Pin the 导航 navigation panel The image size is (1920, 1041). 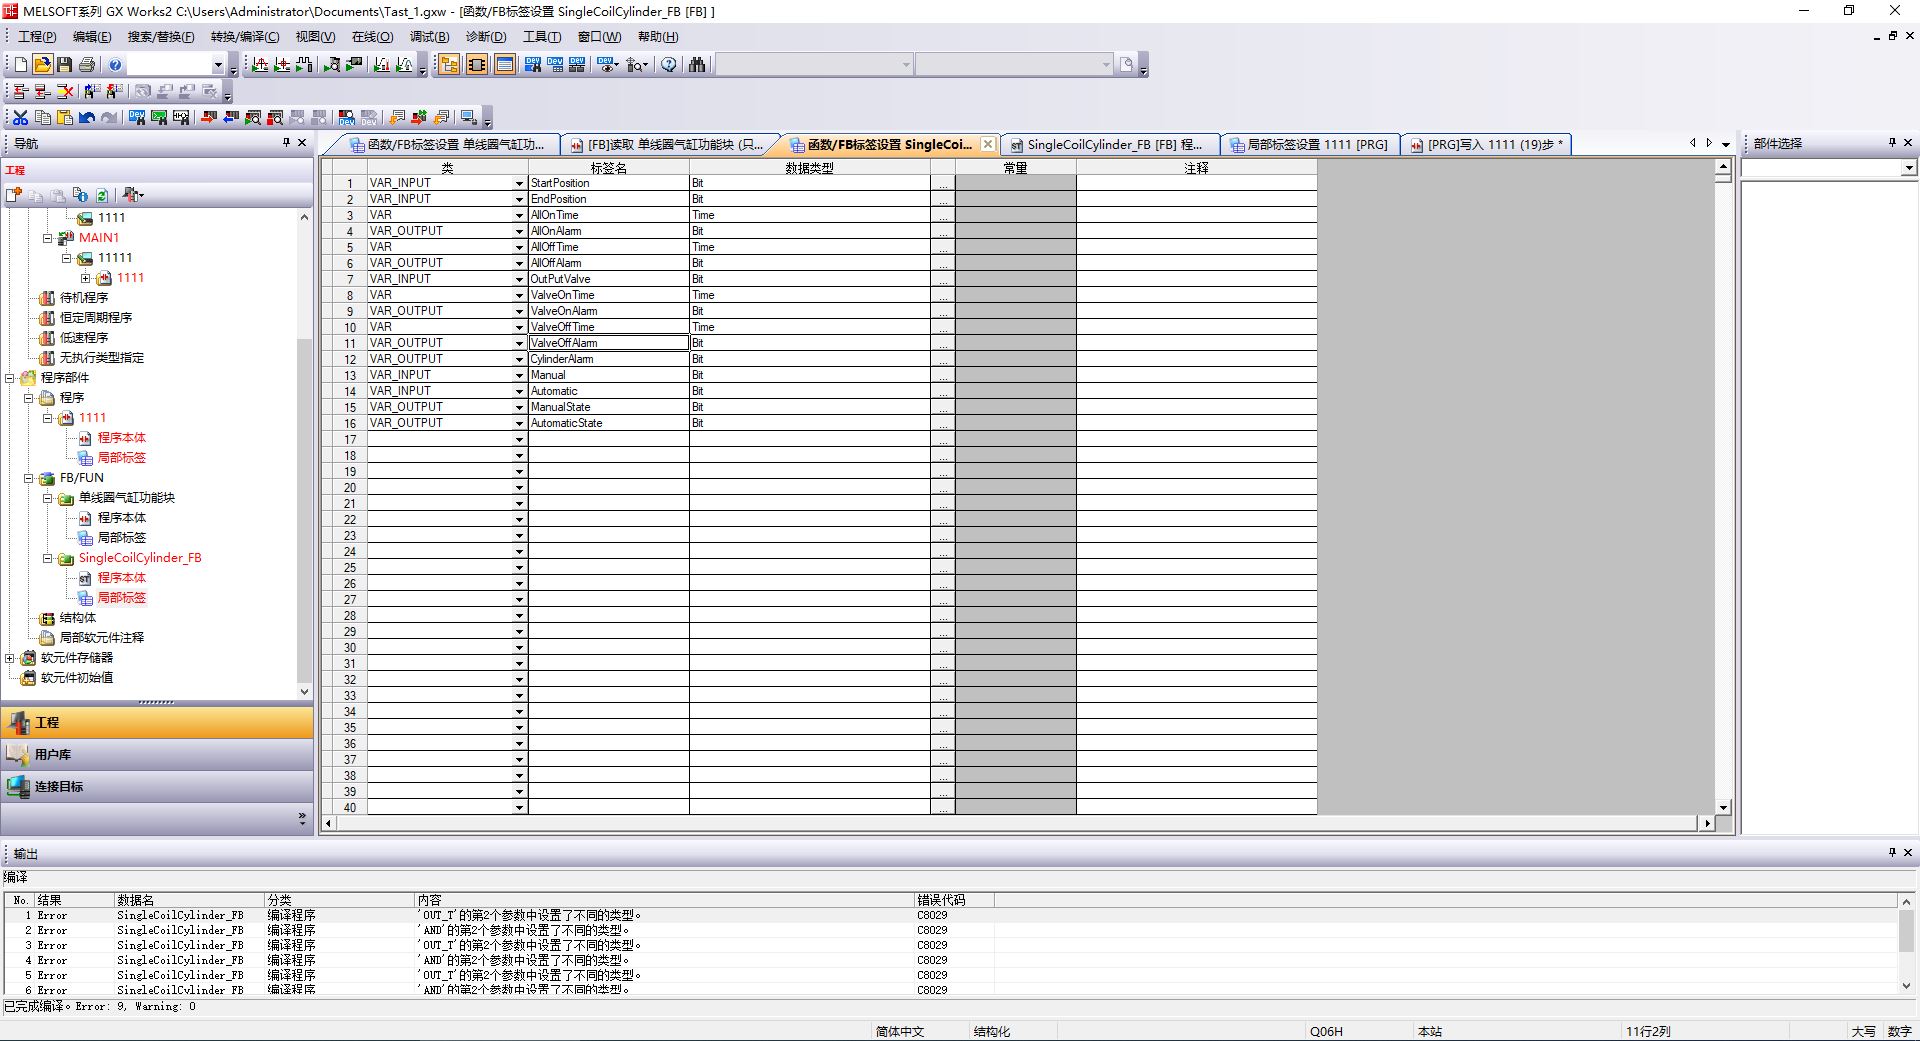click(x=286, y=143)
